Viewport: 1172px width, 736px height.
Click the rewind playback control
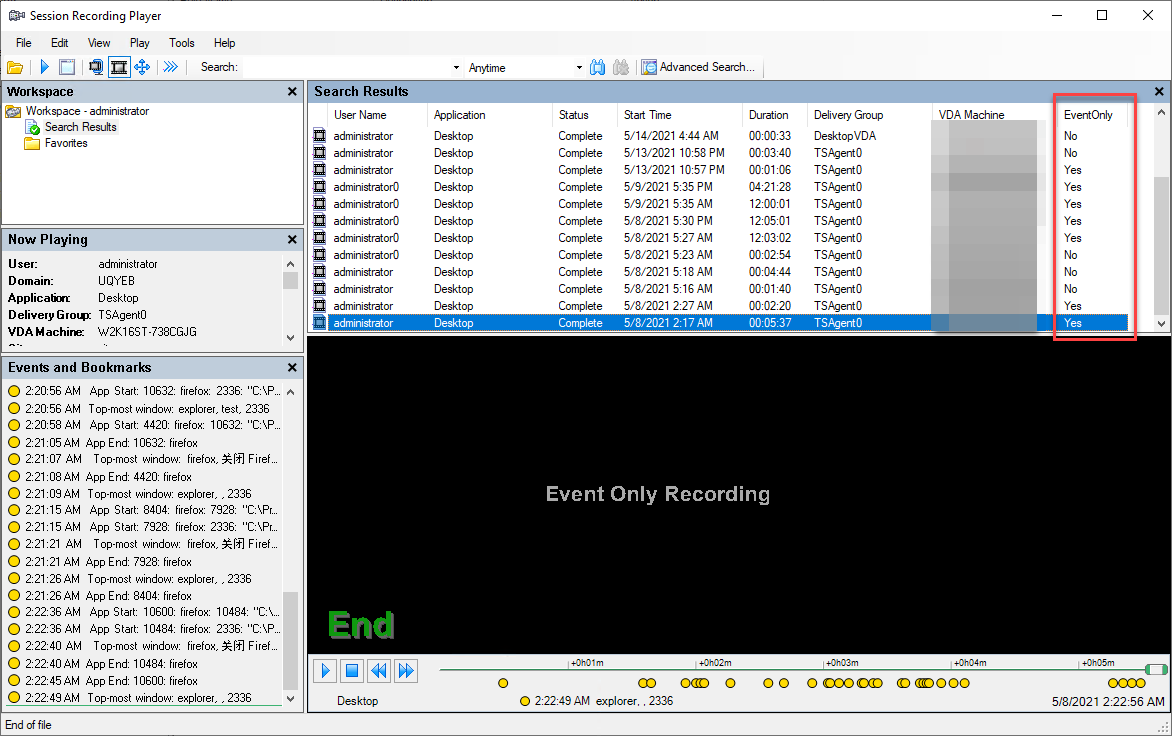click(x=378, y=671)
